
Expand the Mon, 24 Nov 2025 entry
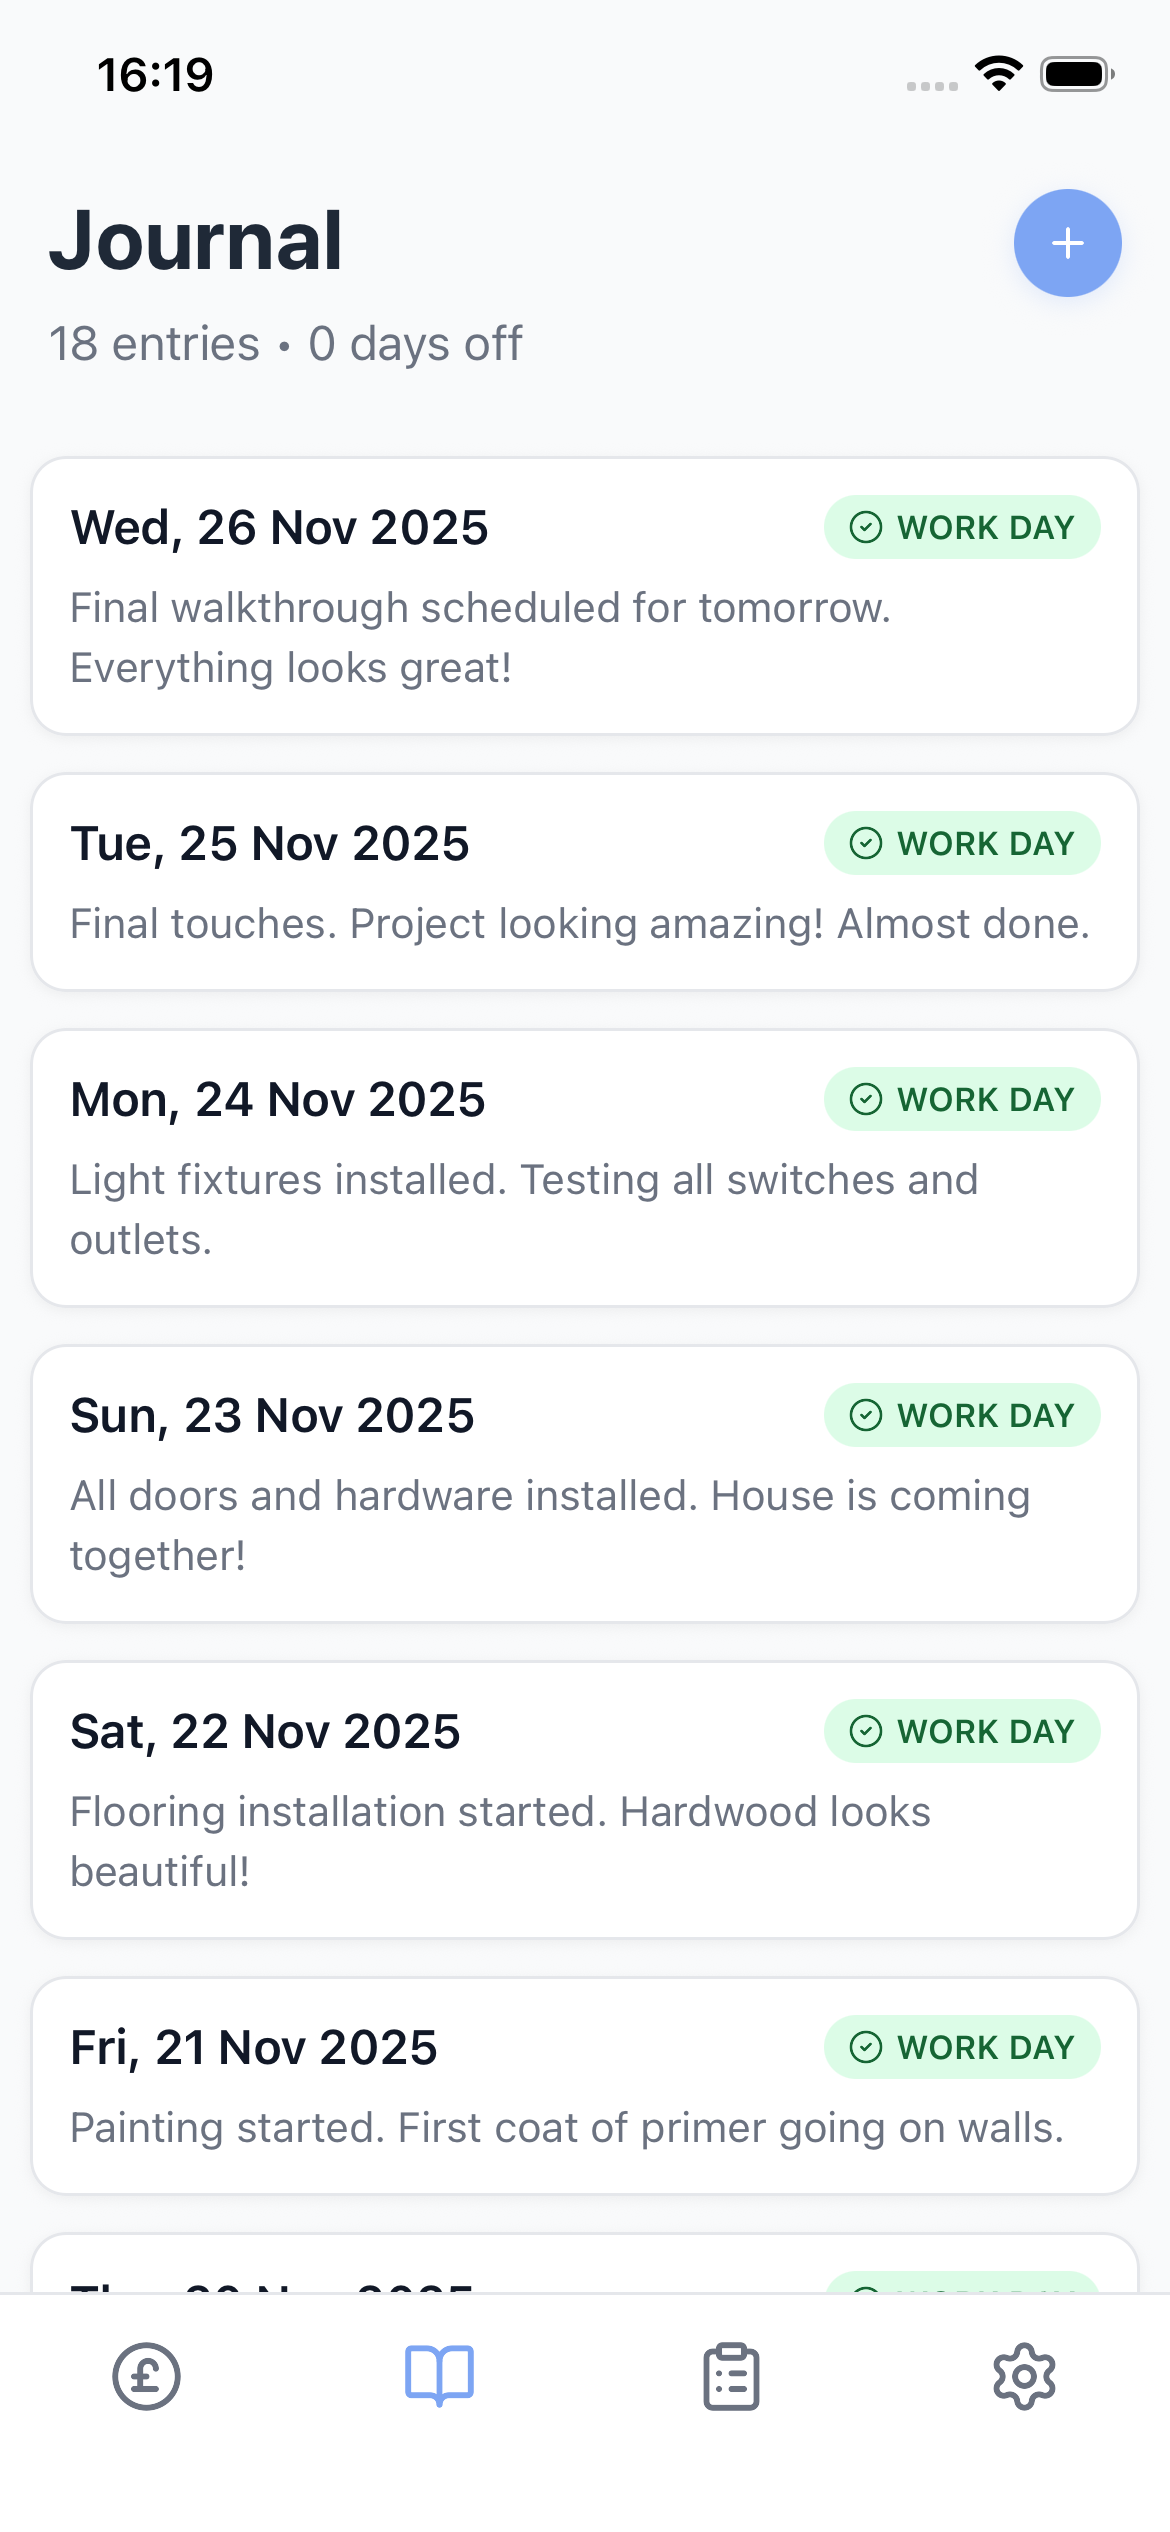585,1165
